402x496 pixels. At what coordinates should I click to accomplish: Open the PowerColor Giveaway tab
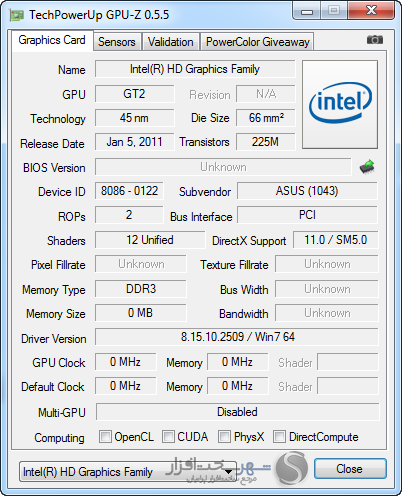coord(258,42)
